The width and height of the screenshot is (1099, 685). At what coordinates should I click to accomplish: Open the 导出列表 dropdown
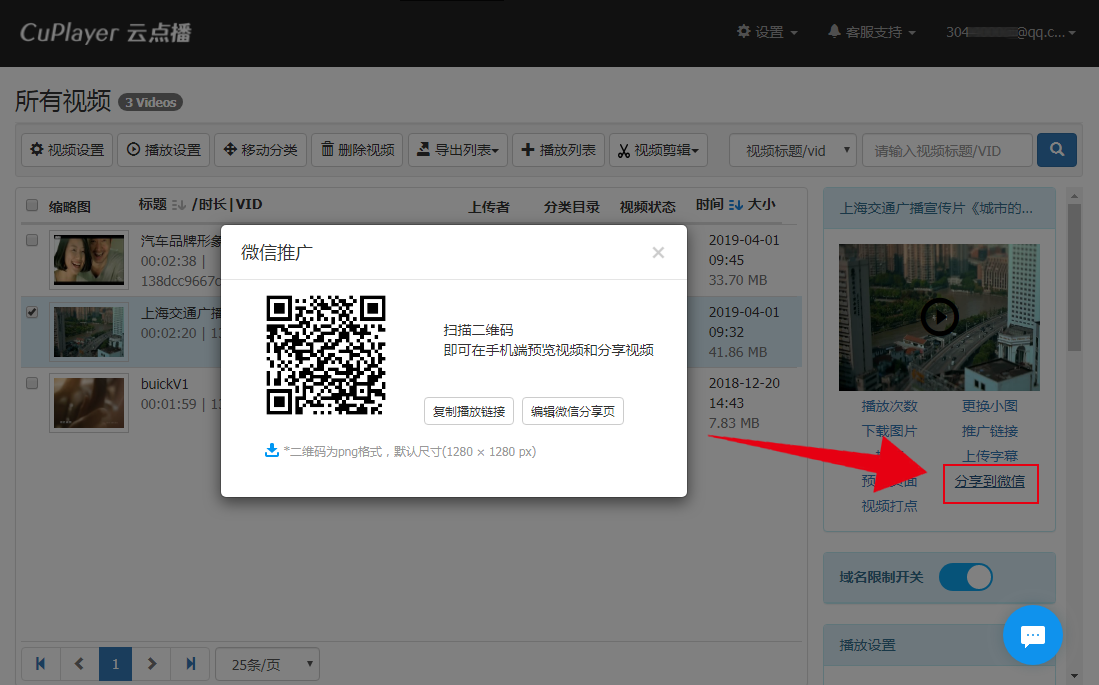(458, 150)
